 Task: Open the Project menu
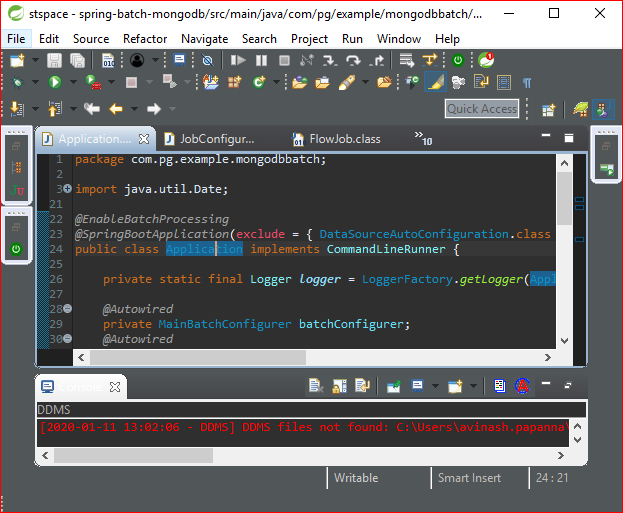[310, 39]
